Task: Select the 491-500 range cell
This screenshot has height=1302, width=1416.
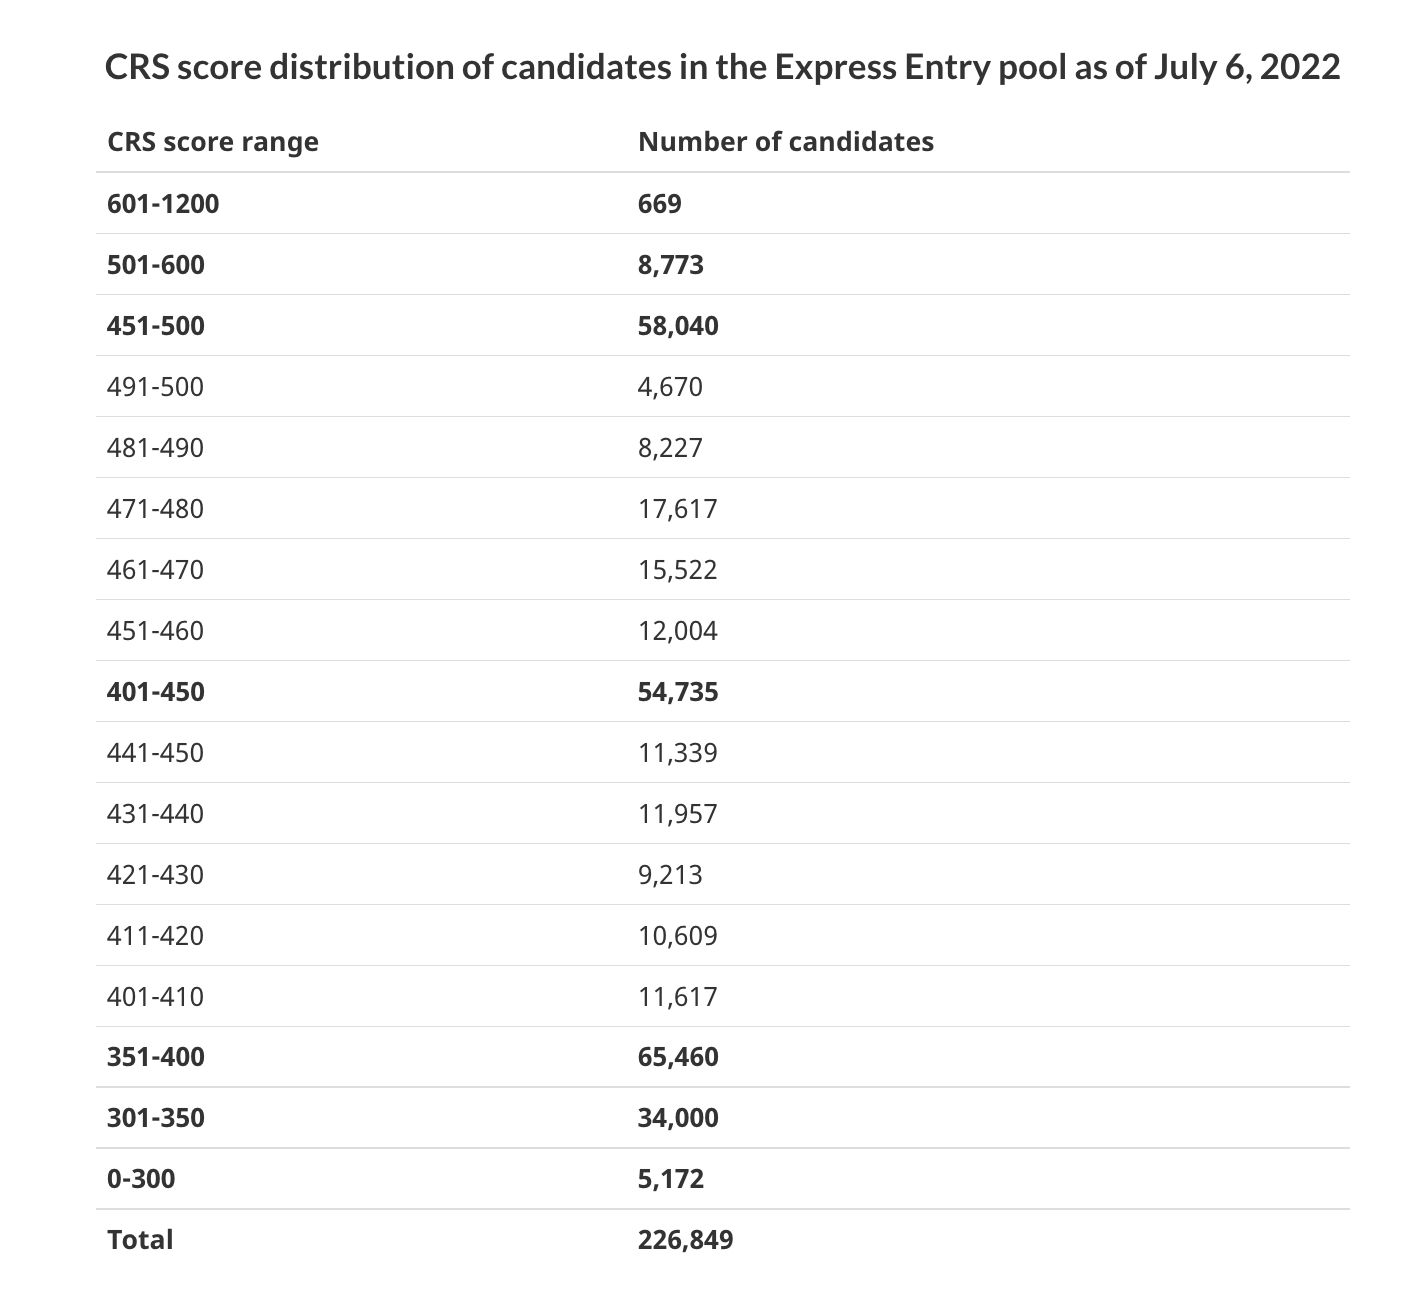Action: point(155,387)
